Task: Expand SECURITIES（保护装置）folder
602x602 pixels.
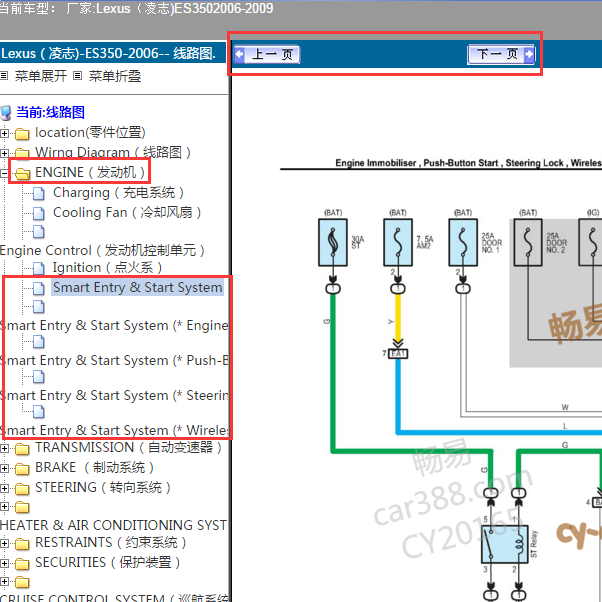Action: [4, 564]
